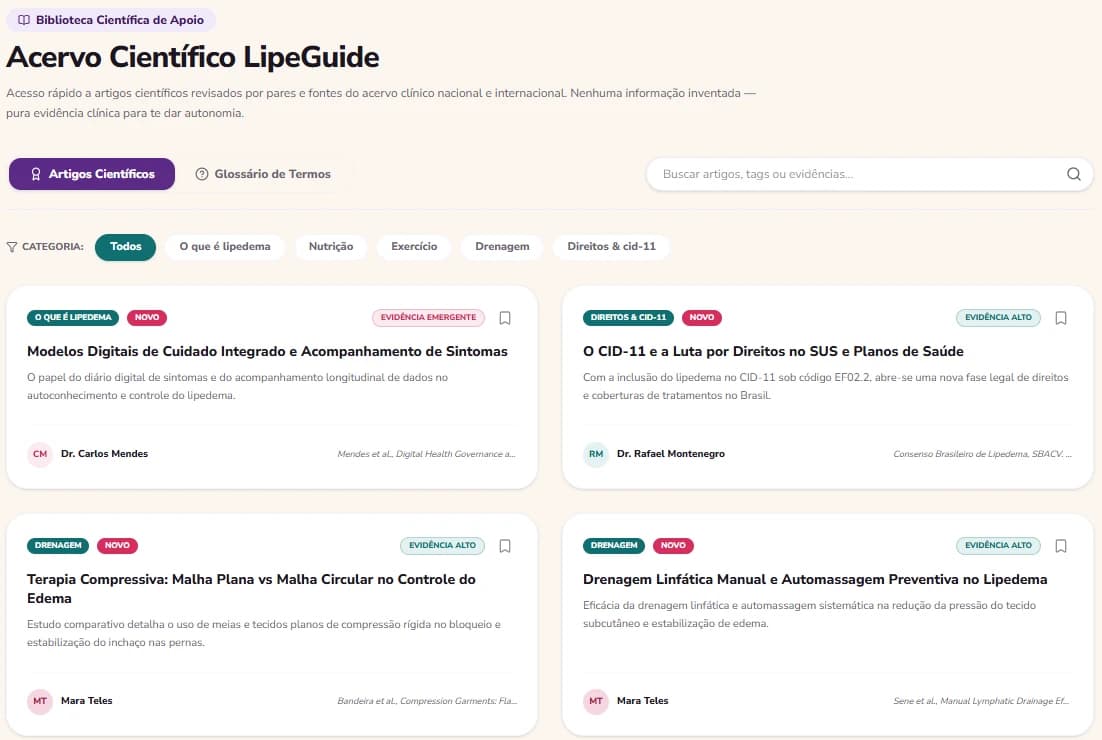Filter by Direitos & cid-11 category
Viewport: 1102px width, 740px height.
click(611, 247)
